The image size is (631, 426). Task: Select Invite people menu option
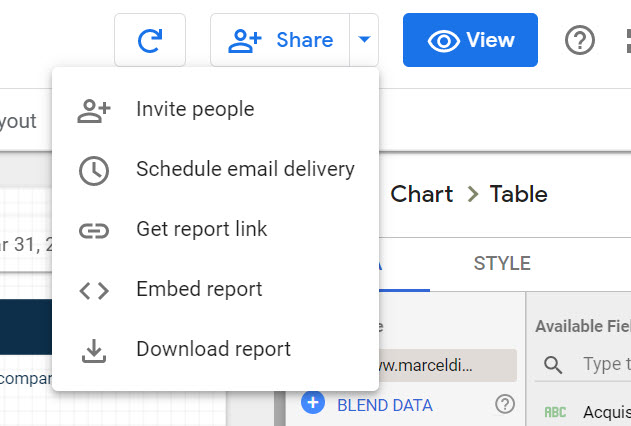click(x=195, y=110)
